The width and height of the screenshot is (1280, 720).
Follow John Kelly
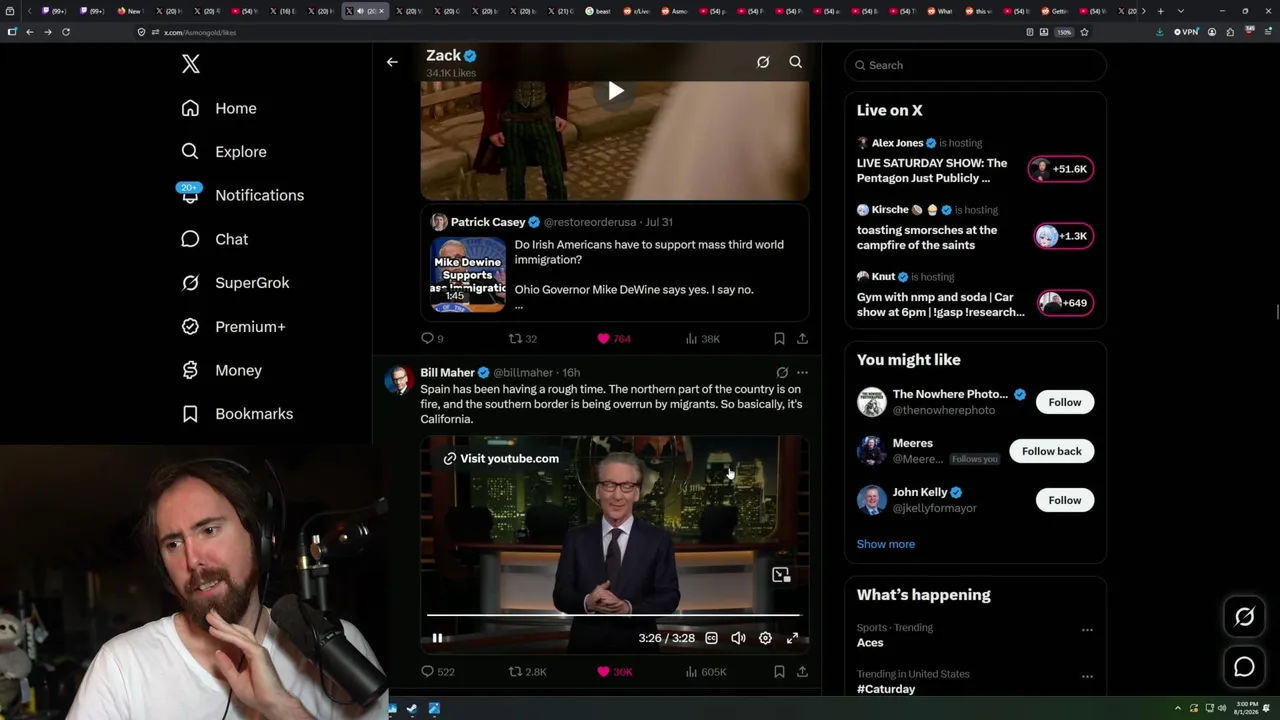[1065, 500]
